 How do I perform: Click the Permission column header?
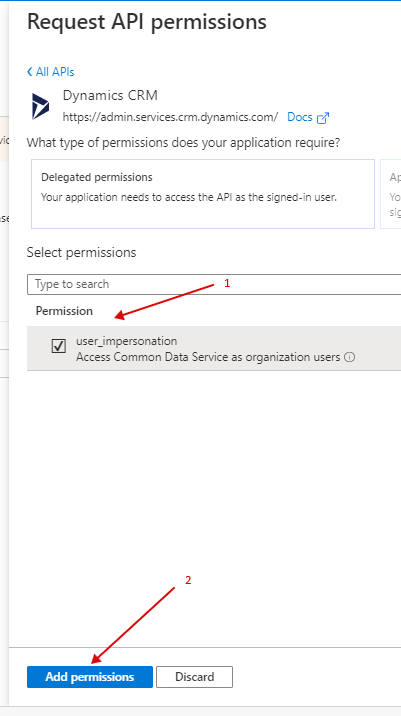pos(64,311)
